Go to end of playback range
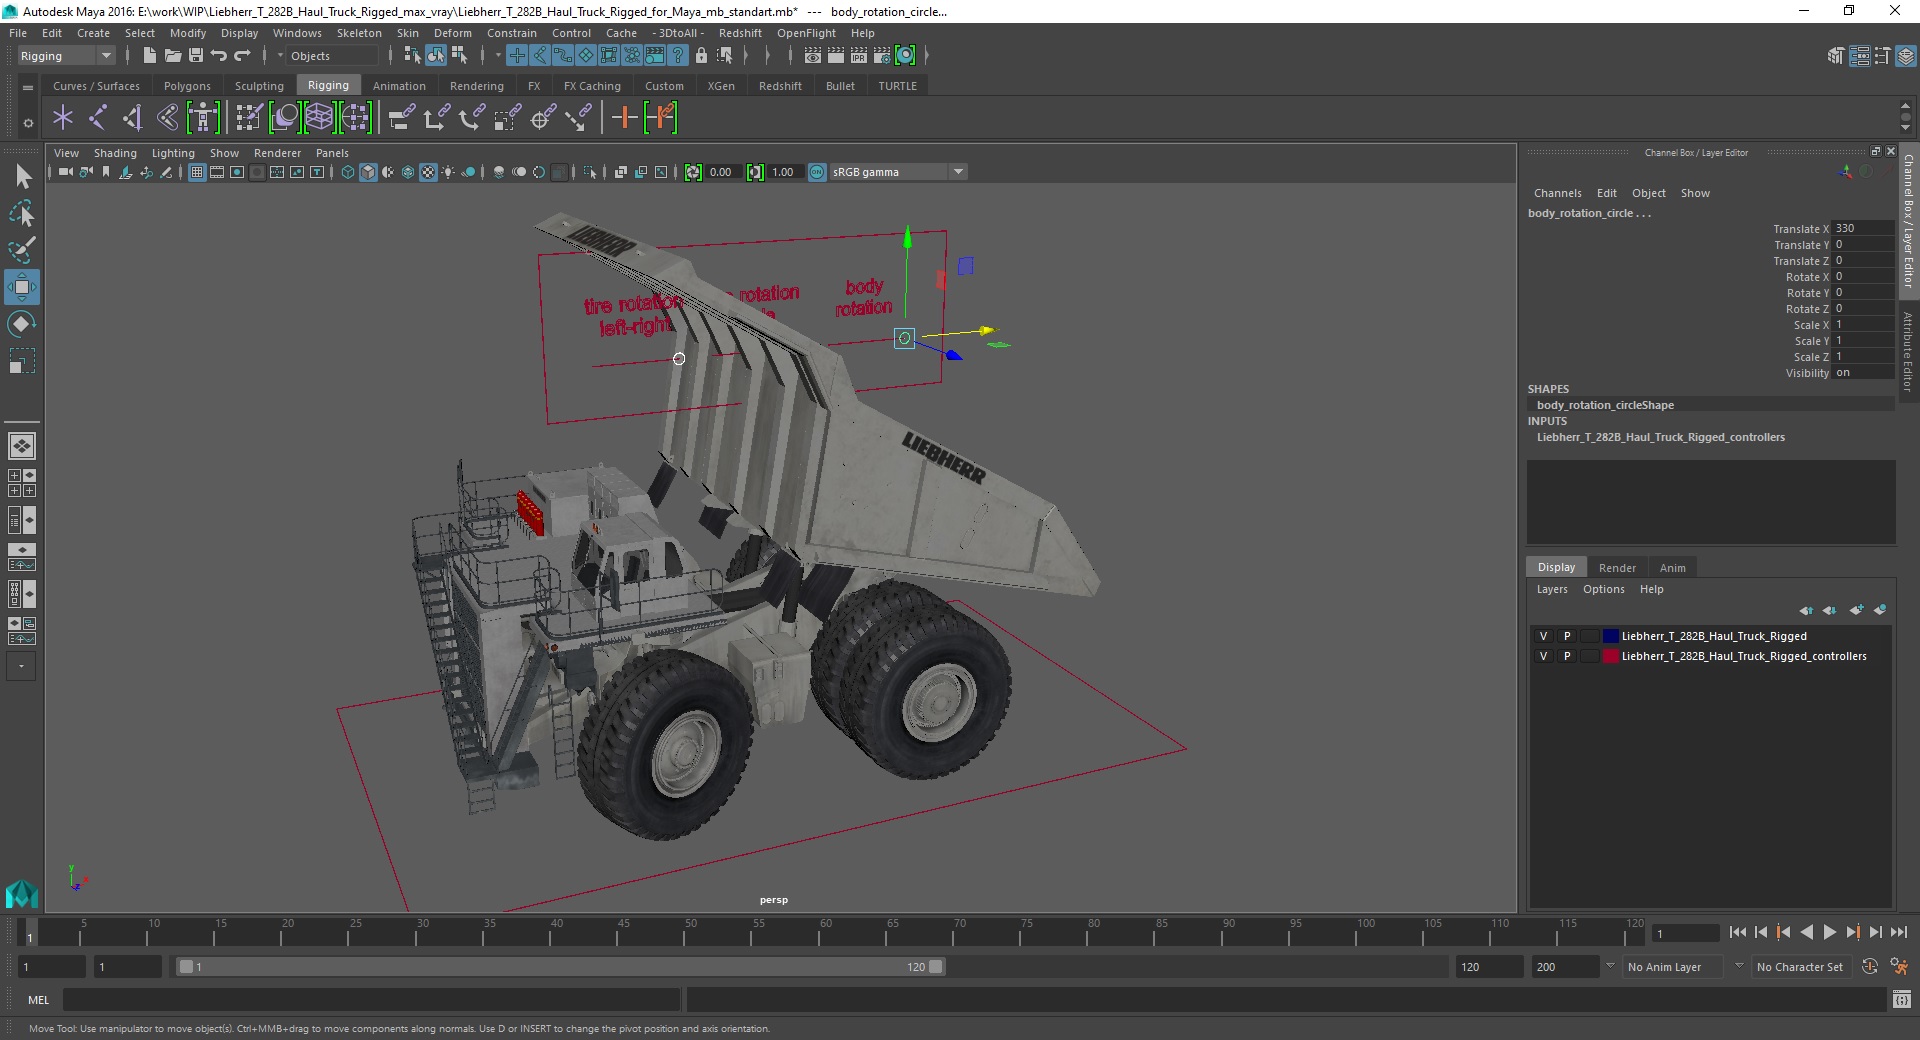The width and height of the screenshot is (1920, 1040). click(x=1898, y=932)
